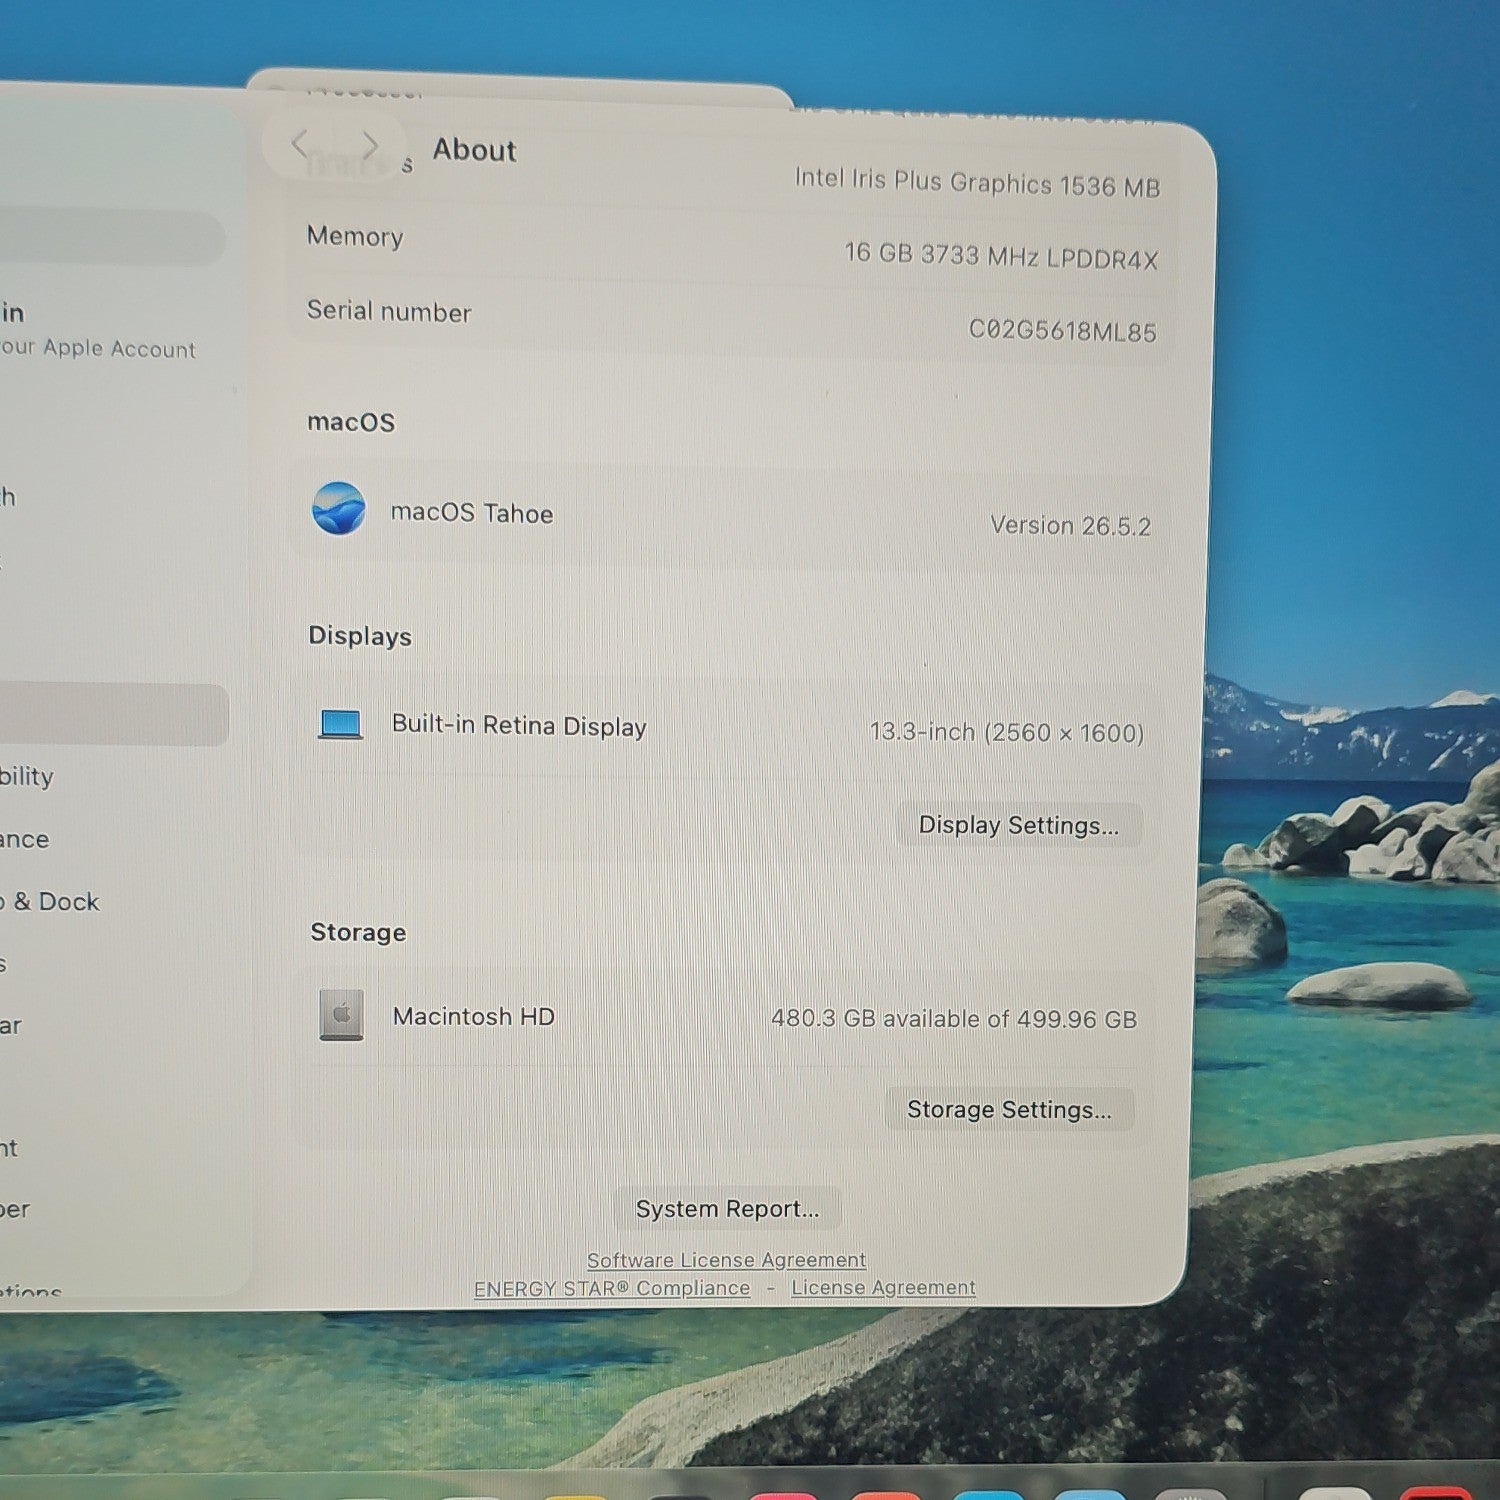Image resolution: width=1500 pixels, height=1500 pixels.
Task: Open Storage Settings
Action: point(1009,1109)
